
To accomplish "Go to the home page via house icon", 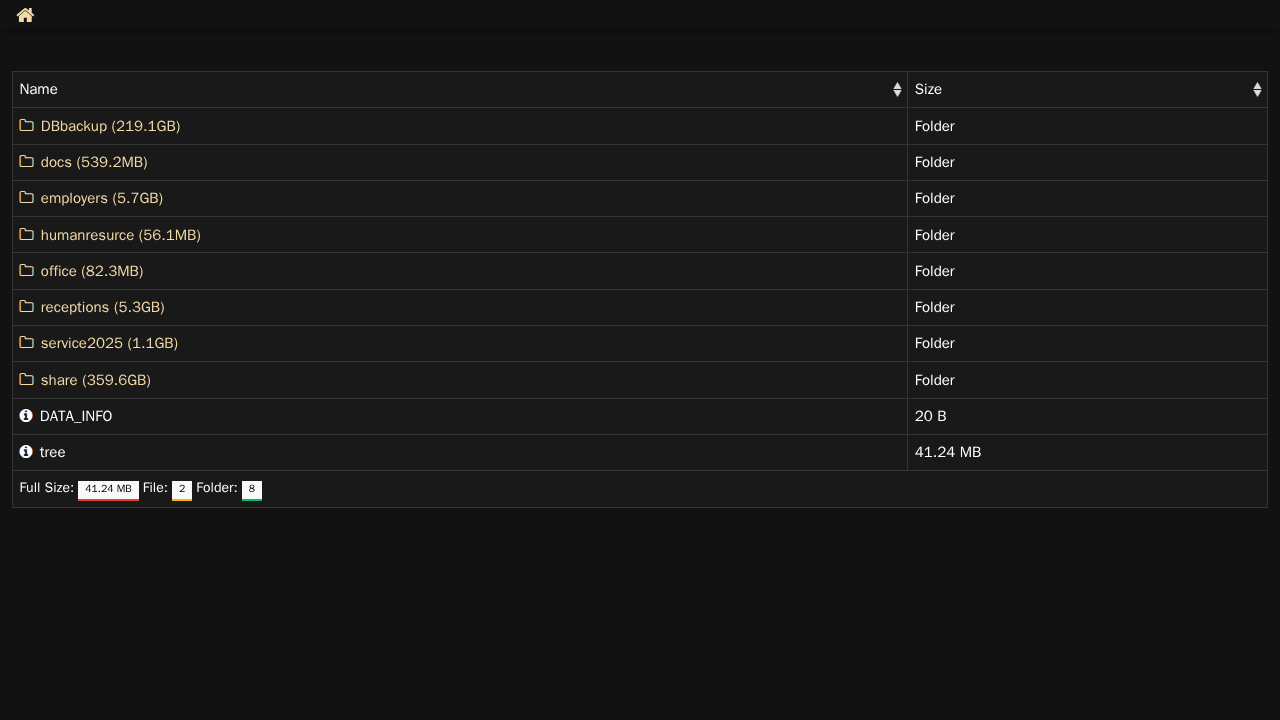I will (x=25, y=15).
